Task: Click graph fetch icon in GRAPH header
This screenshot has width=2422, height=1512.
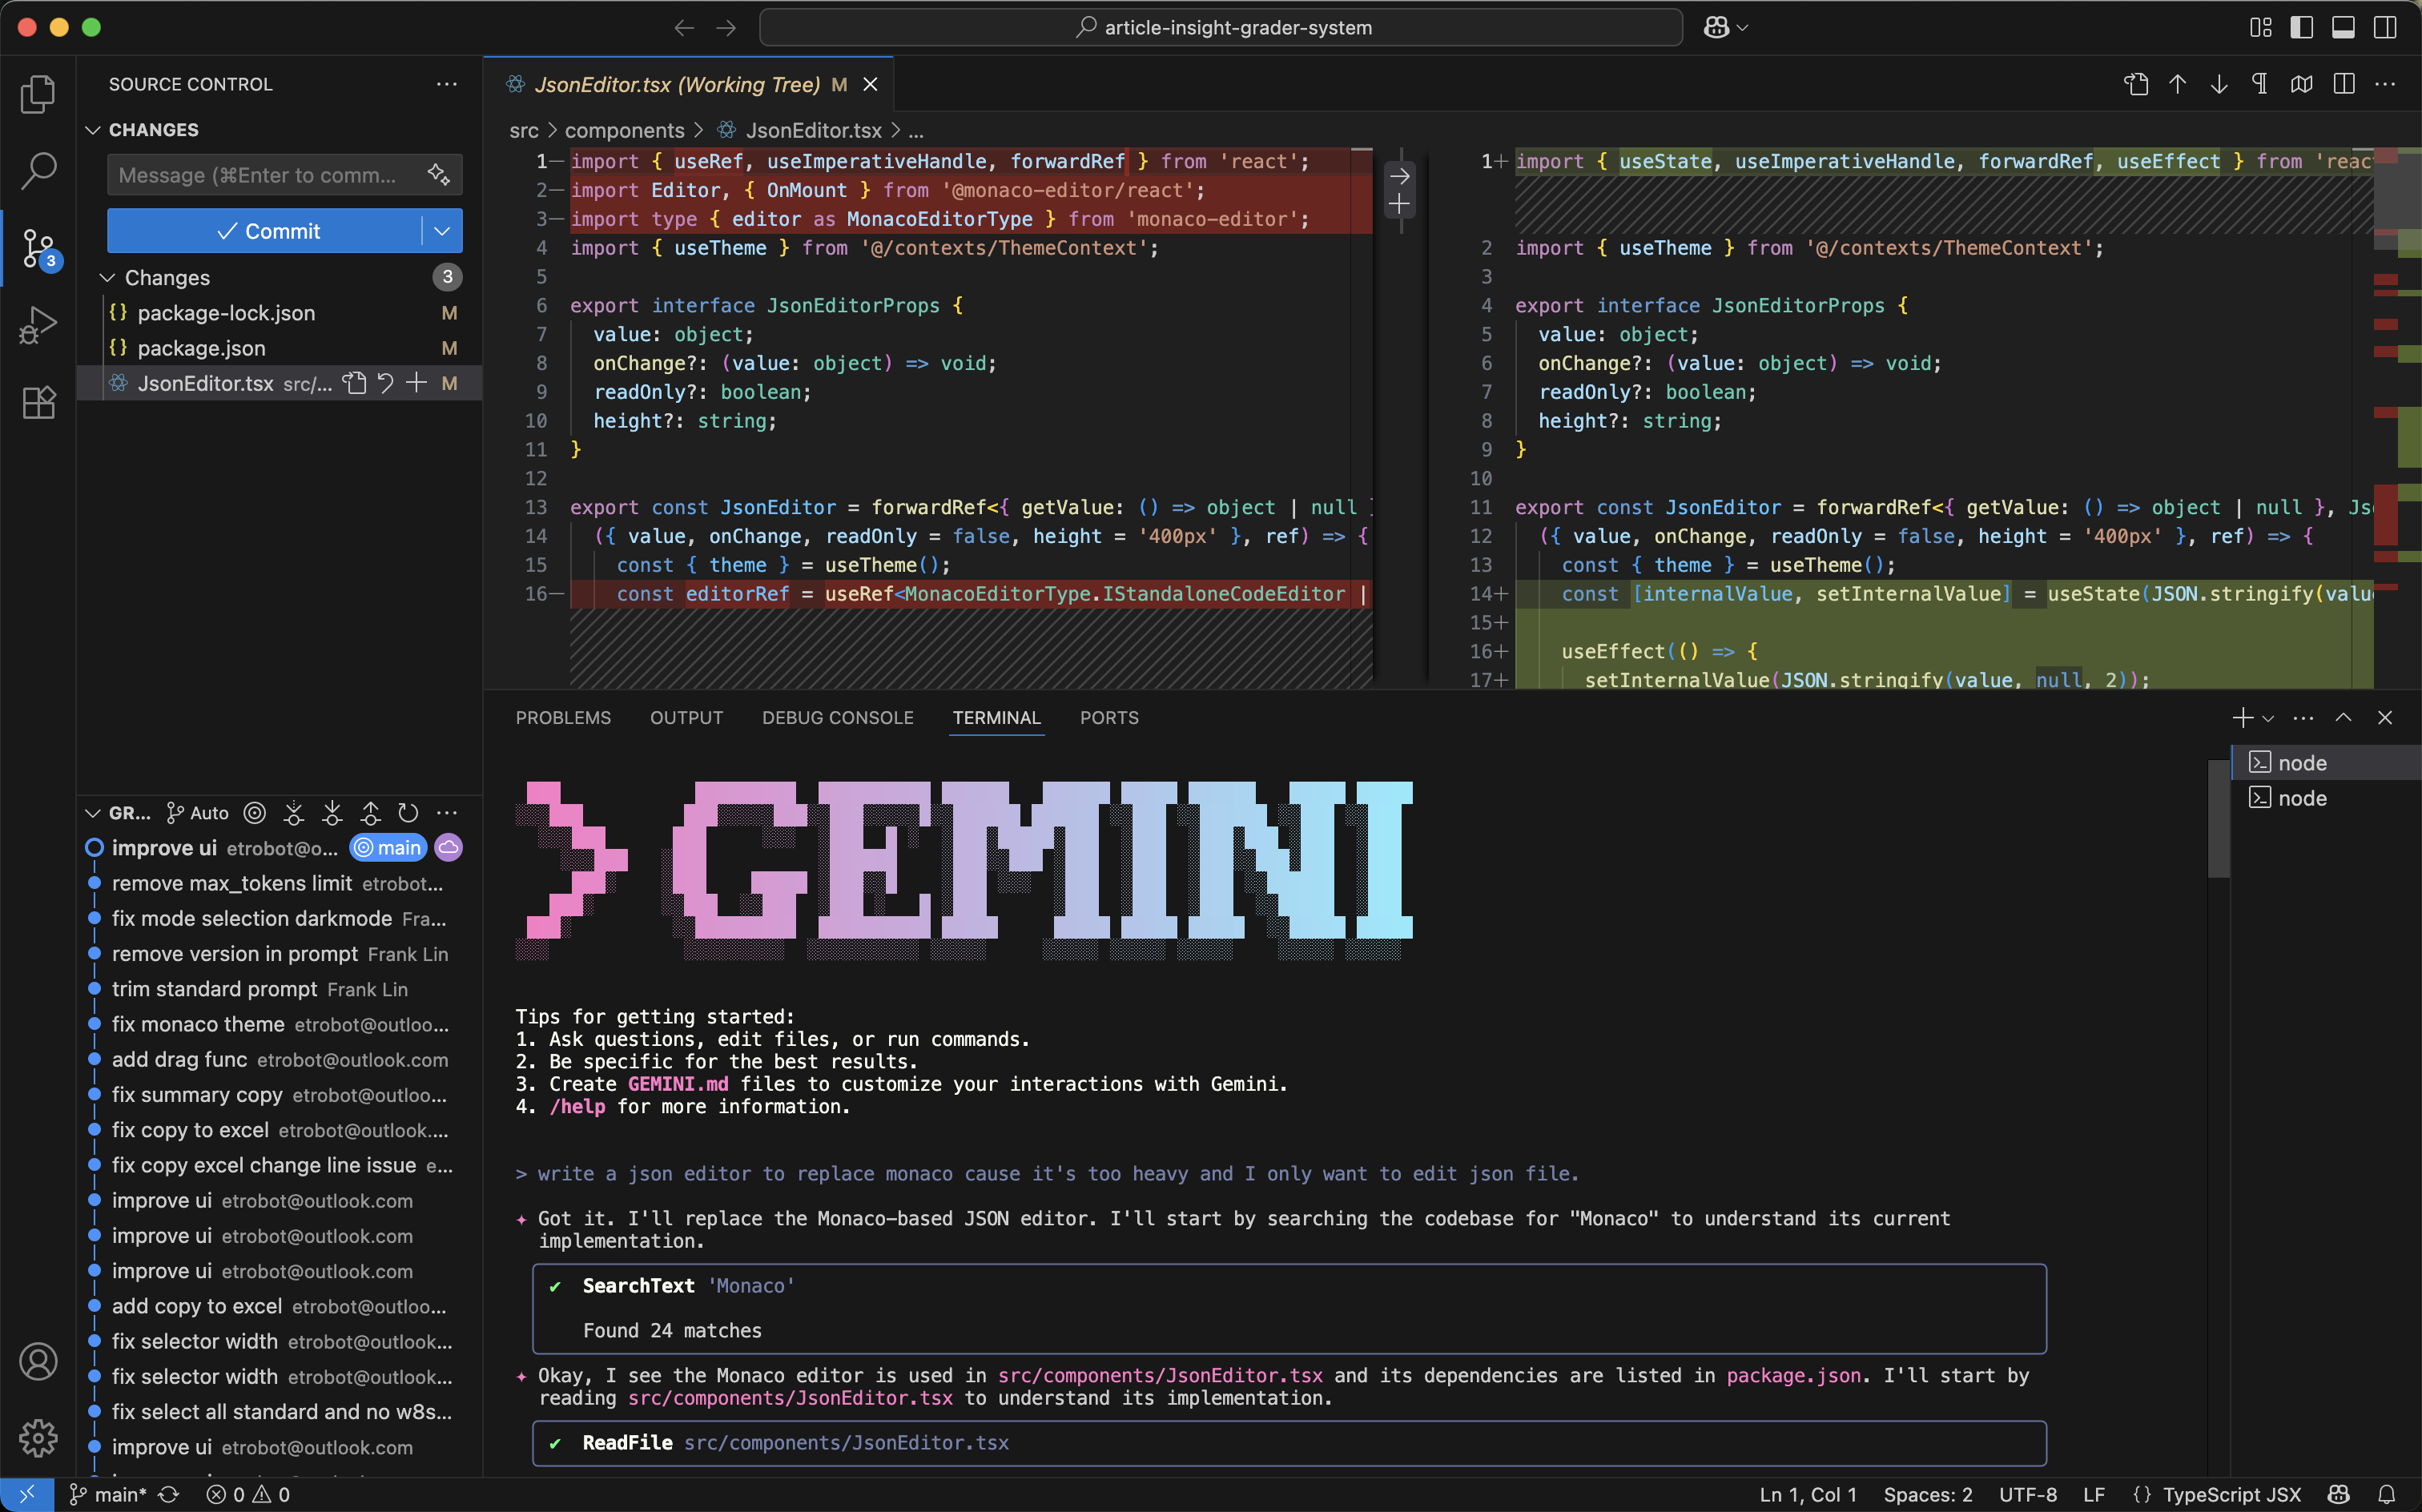Action: click(294, 813)
